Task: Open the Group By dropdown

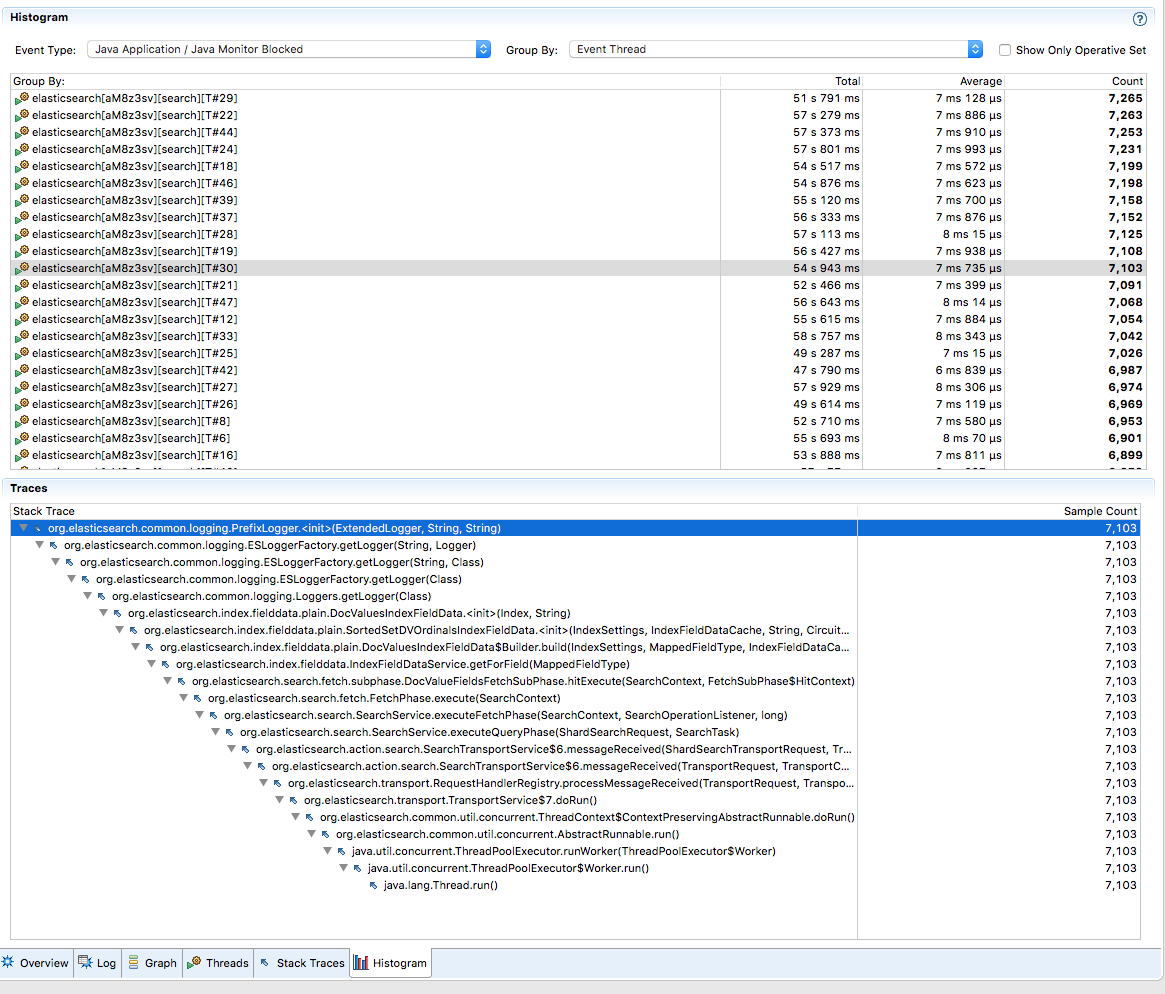Action: 776,49
